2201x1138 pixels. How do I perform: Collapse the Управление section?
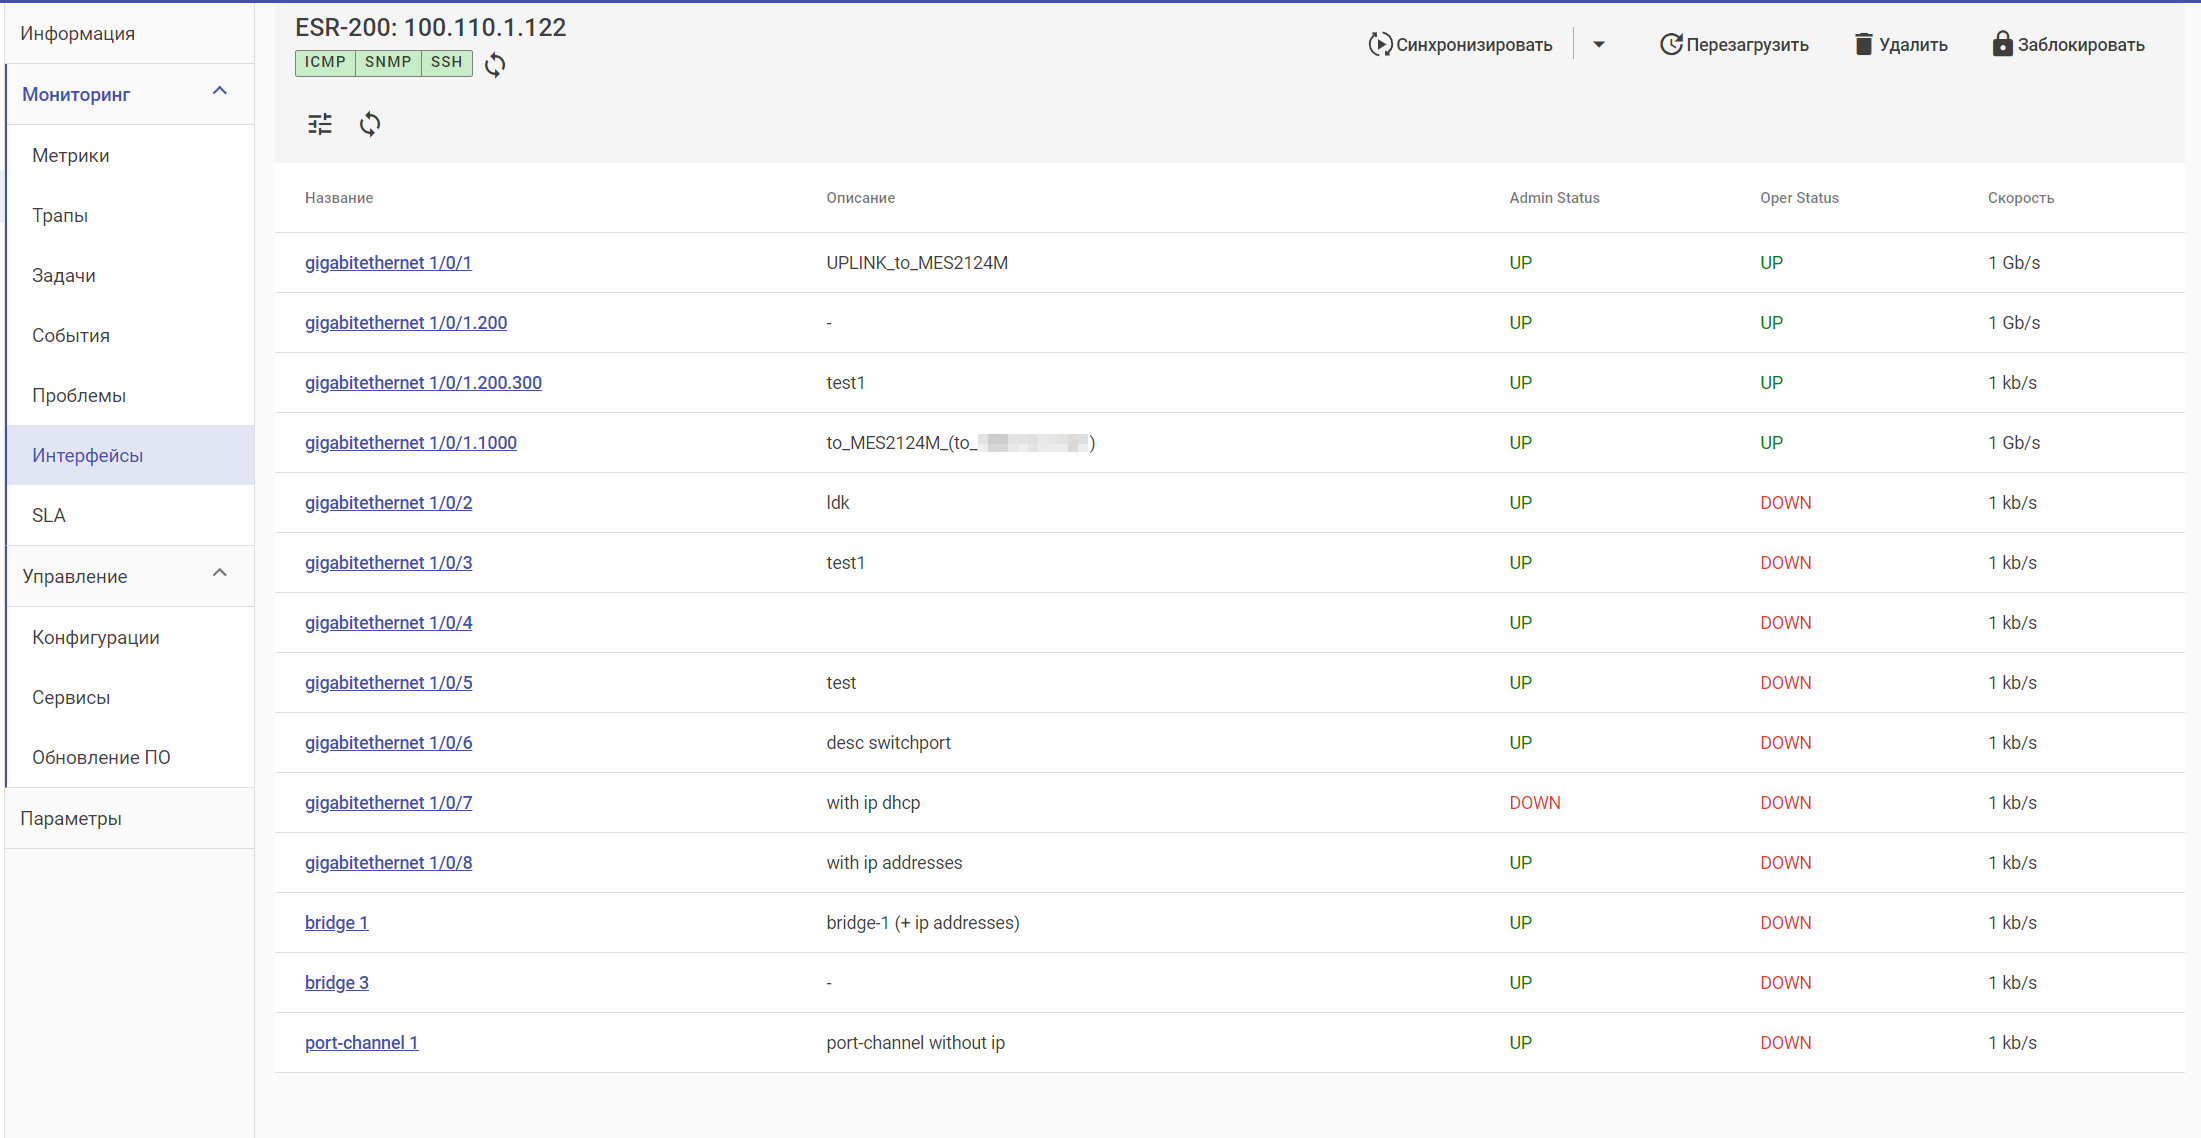220,574
